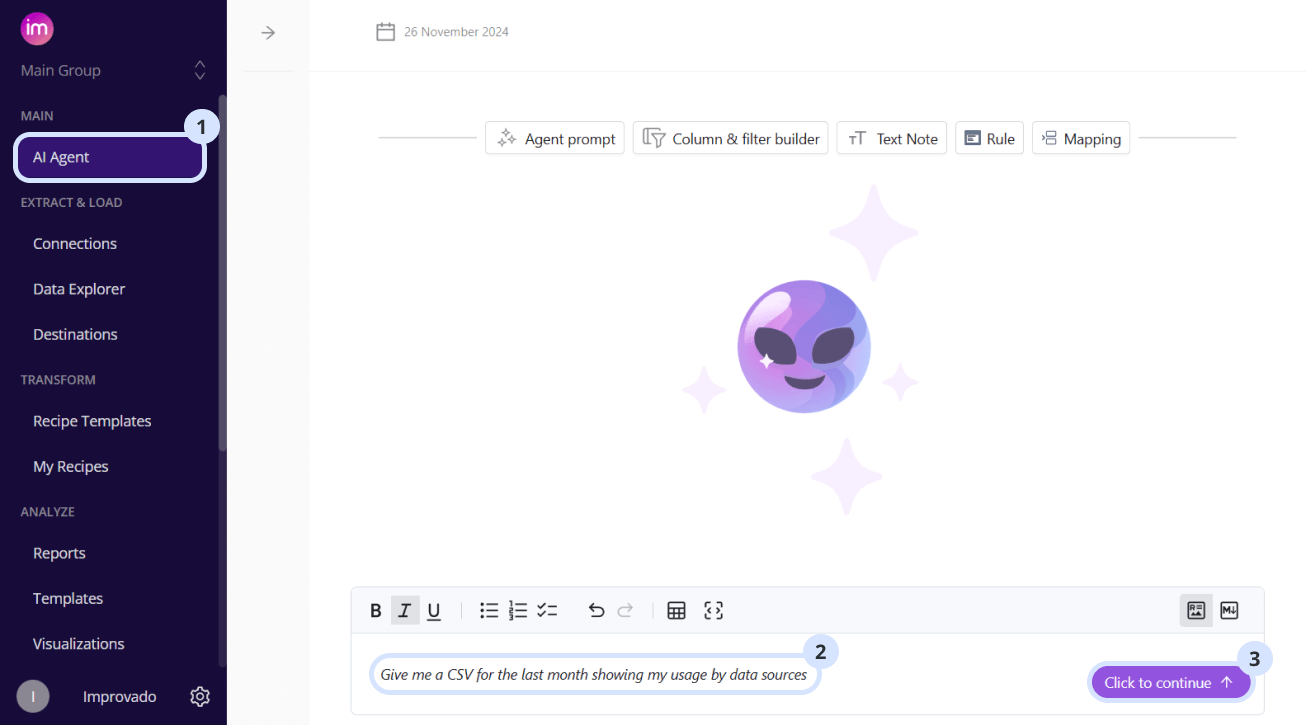Insert a bulleted list
Screen dimensions: 1314x725
click(x=489, y=610)
